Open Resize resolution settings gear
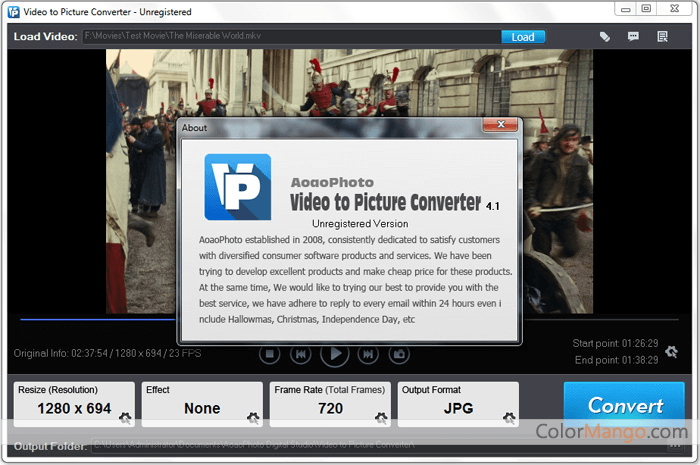This screenshot has width=700, height=465. tap(125, 418)
